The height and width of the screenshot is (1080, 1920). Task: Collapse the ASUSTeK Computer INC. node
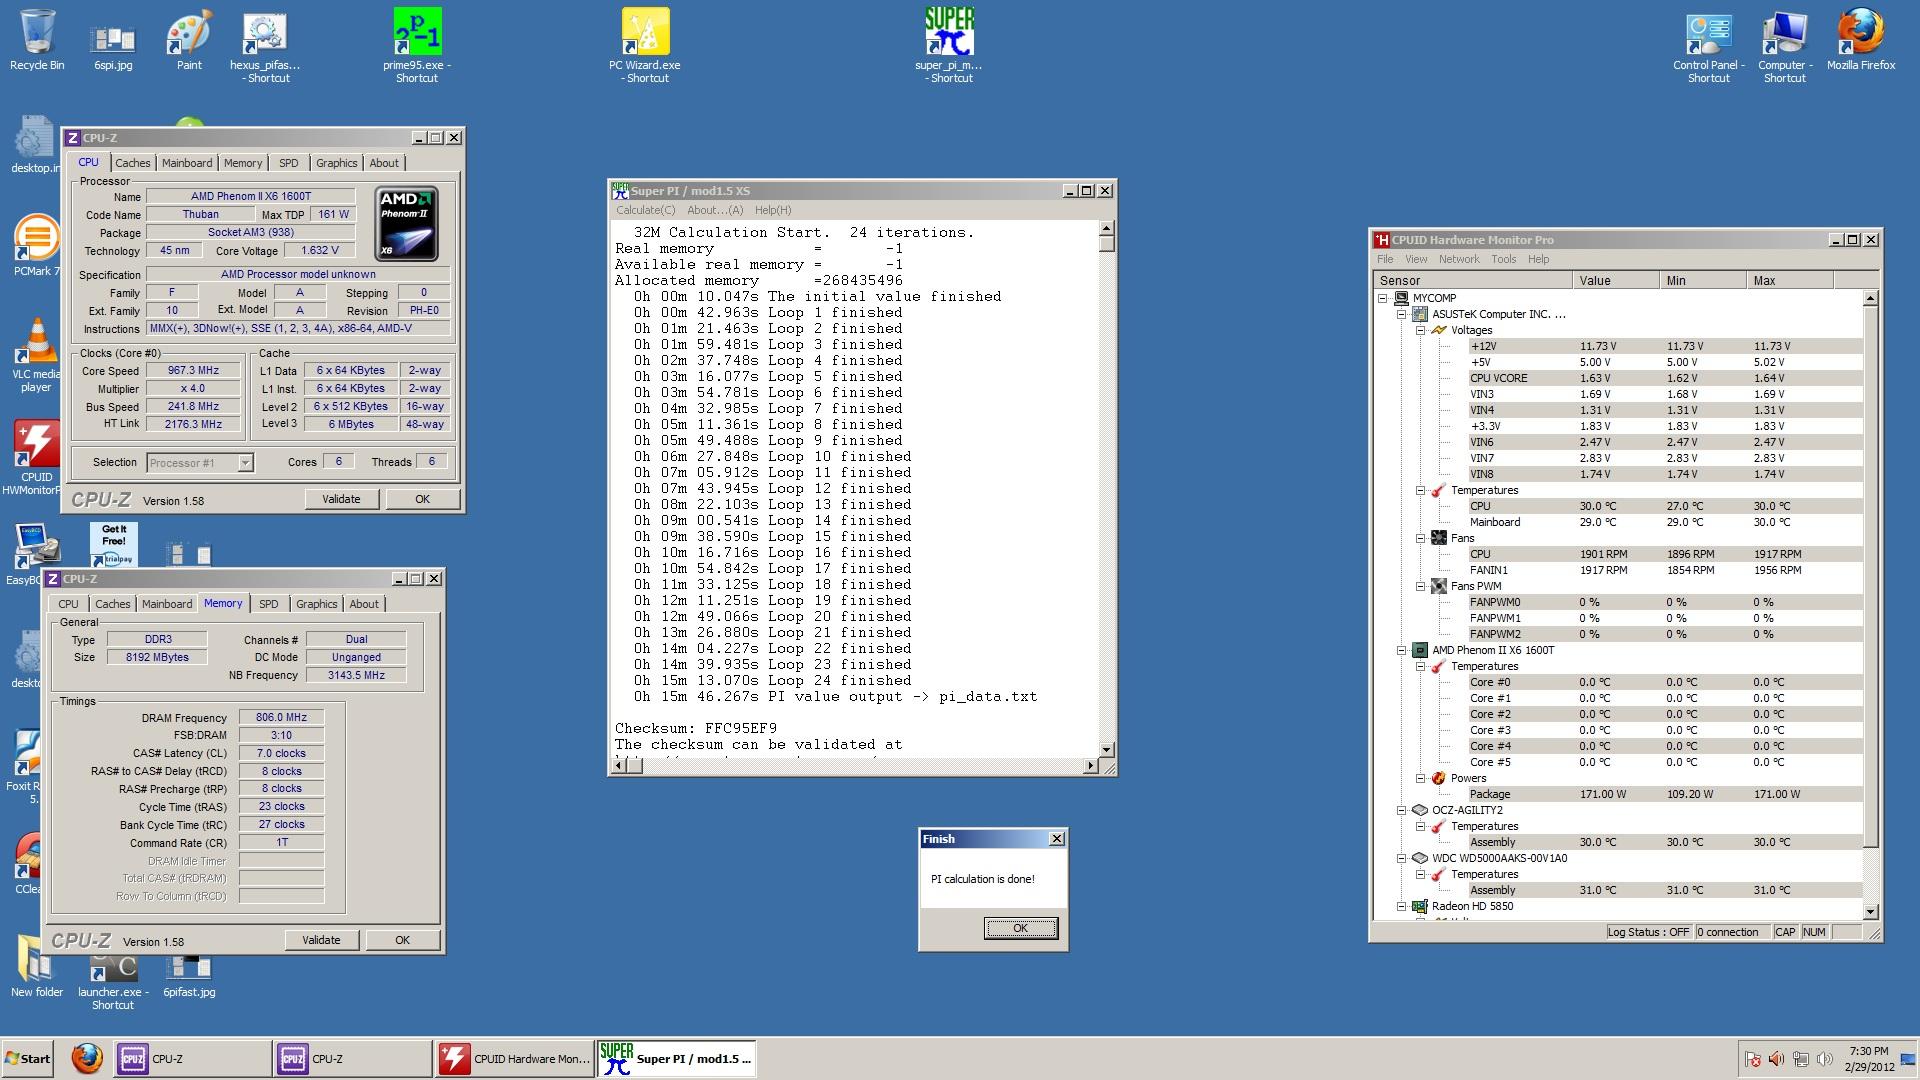(x=1402, y=314)
